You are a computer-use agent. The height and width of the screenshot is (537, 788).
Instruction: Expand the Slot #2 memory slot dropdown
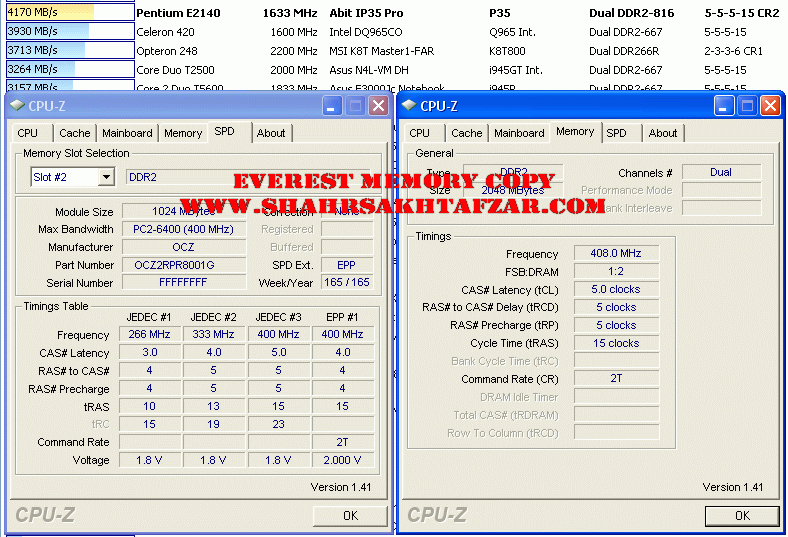pos(106,177)
